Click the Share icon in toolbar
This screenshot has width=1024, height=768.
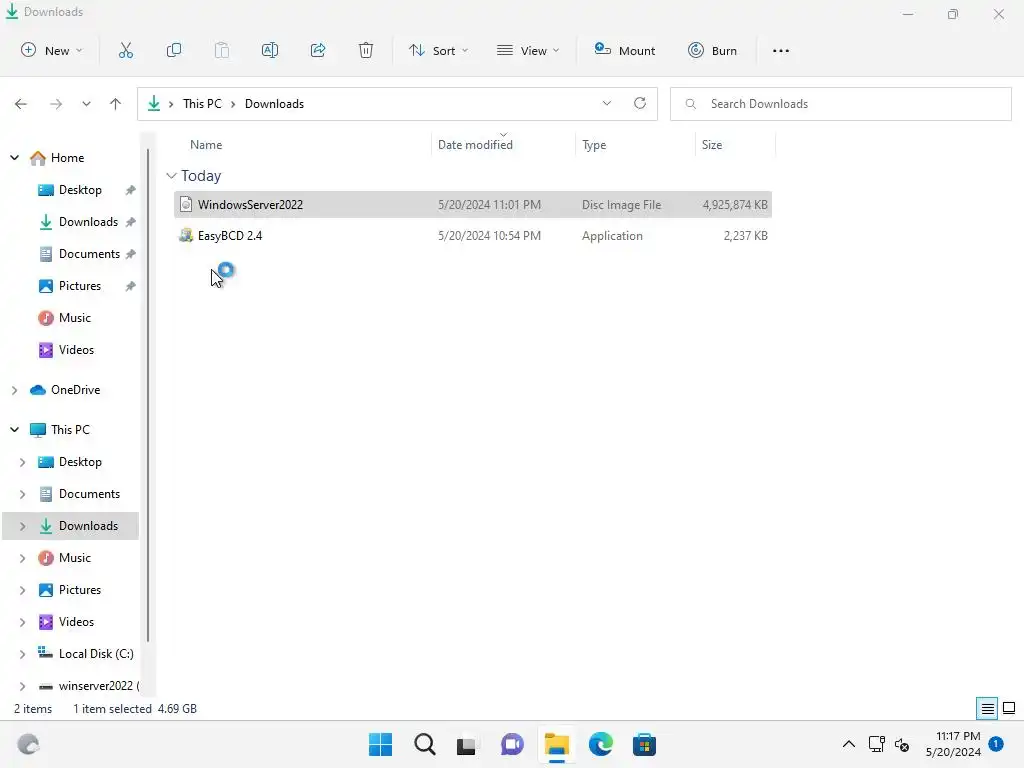click(318, 50)
